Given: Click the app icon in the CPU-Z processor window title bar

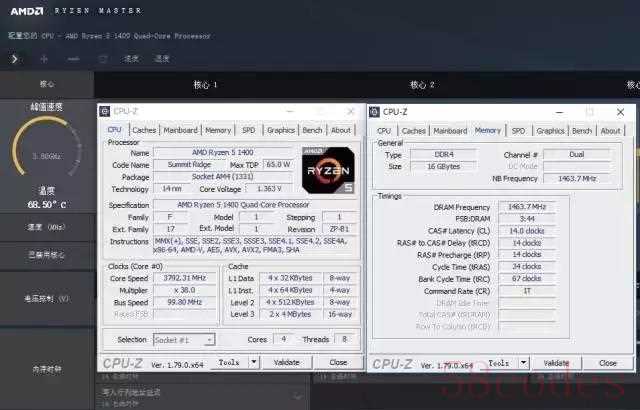Looking at the screenshot, I should (105, 111).
